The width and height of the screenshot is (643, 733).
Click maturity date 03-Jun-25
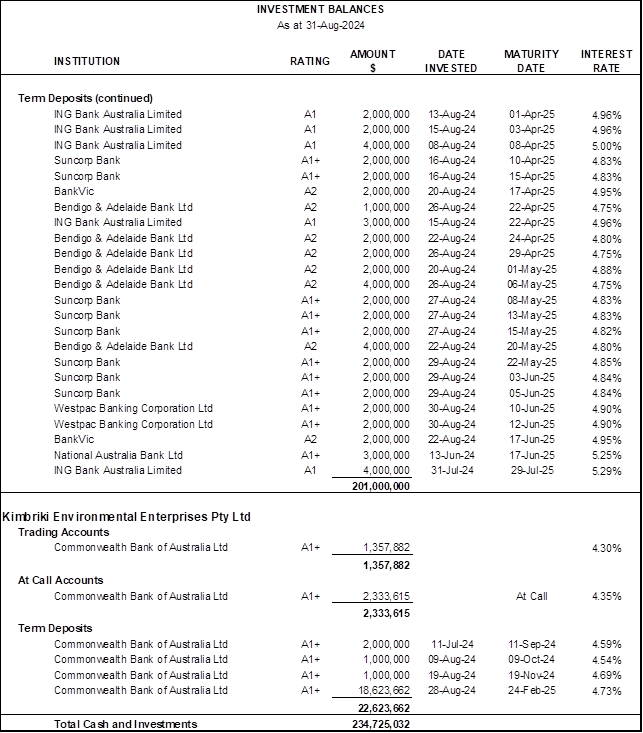coord(532,377)
